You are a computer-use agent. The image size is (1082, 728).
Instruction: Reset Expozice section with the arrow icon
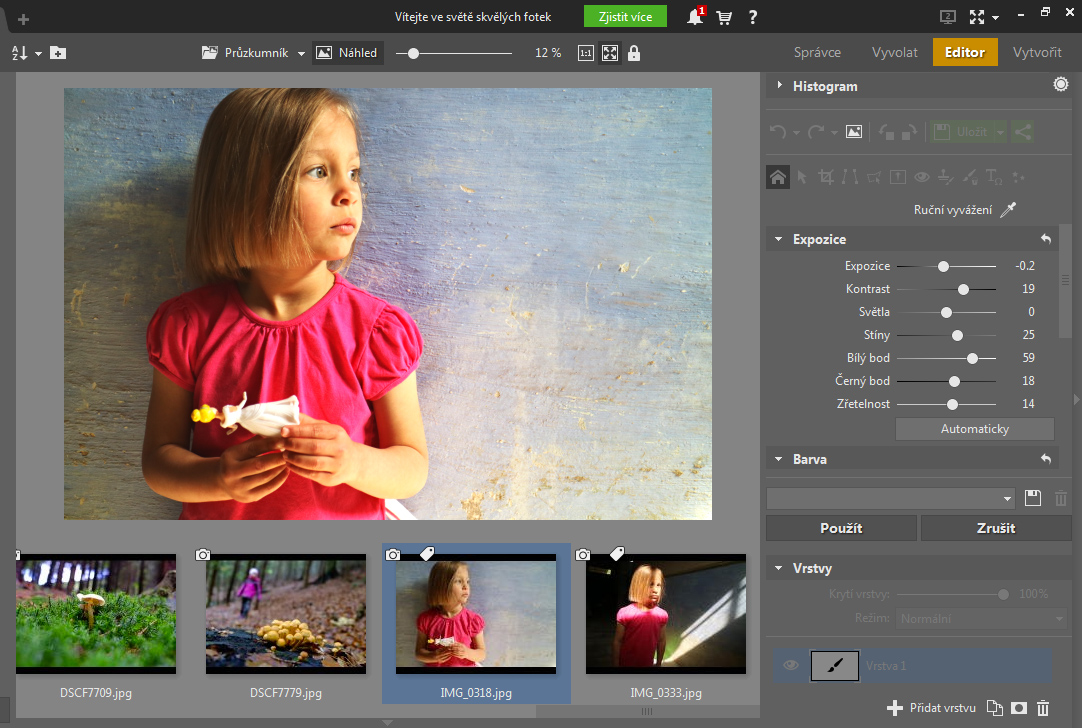(1046, 239)
